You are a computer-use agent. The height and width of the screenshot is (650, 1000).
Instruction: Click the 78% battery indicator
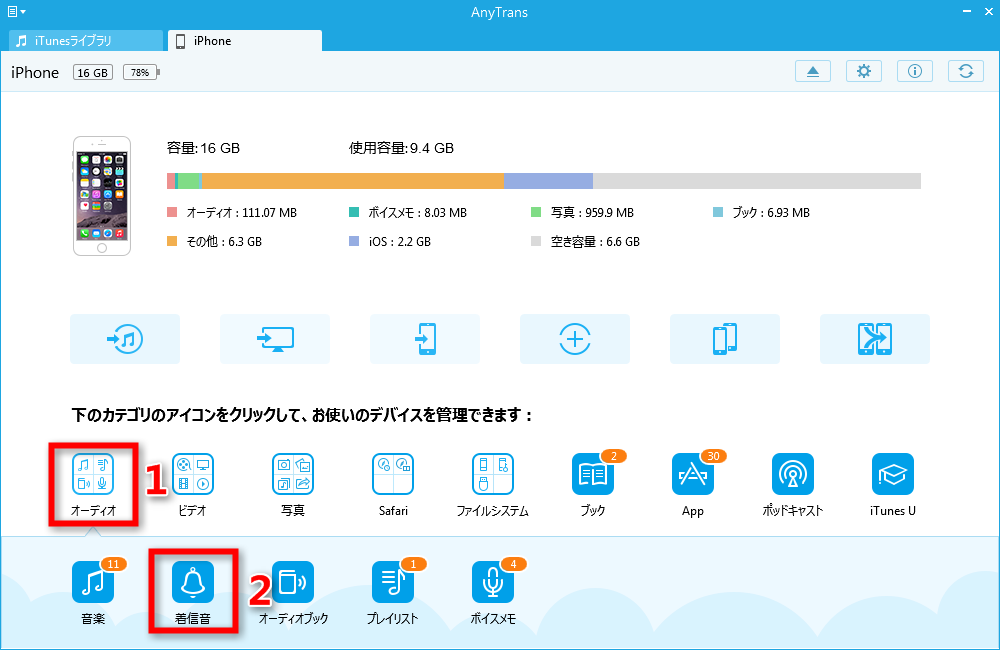(142, 72)
